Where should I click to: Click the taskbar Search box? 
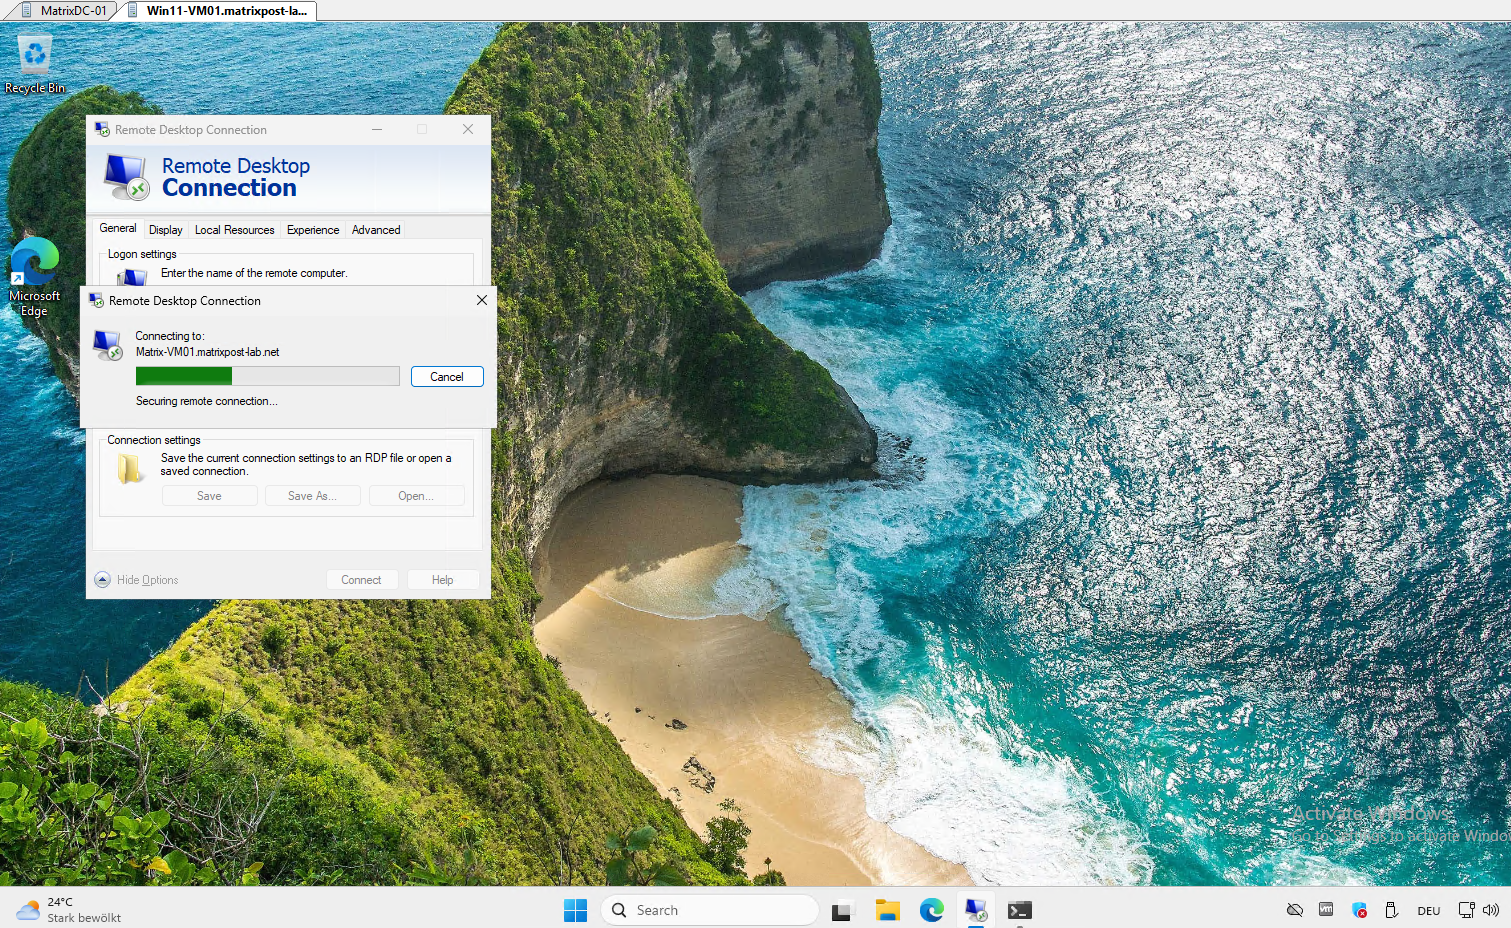click(710, 910)
